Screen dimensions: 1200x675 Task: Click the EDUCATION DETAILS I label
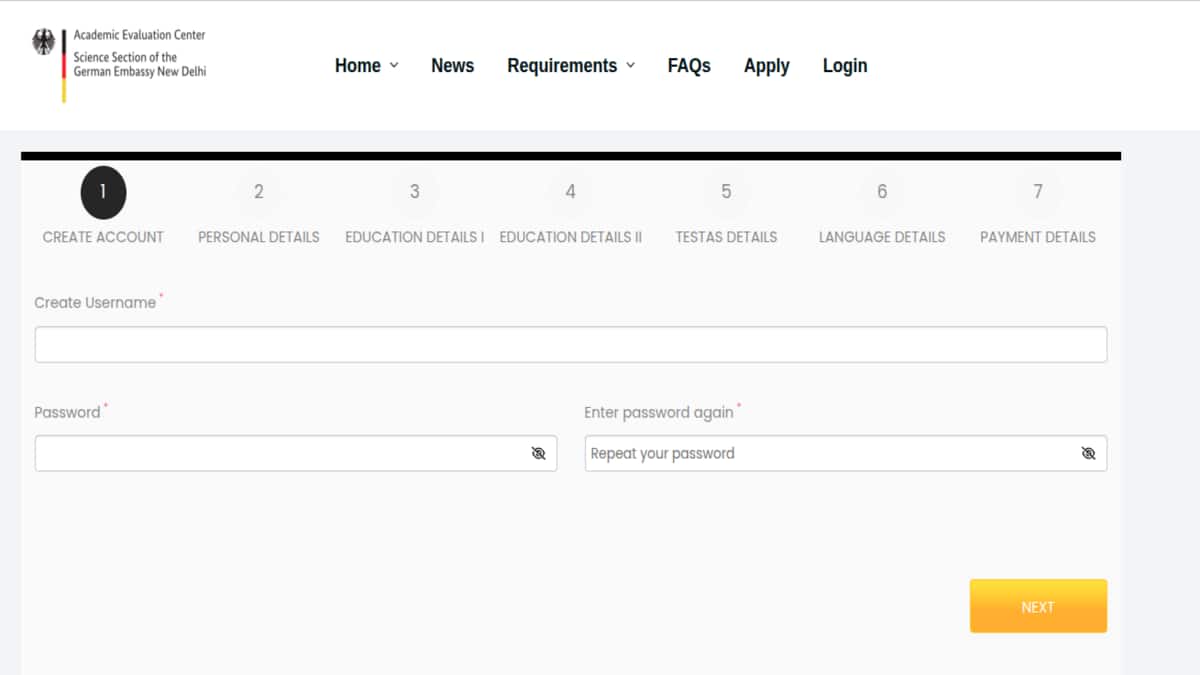click(415, 237)
